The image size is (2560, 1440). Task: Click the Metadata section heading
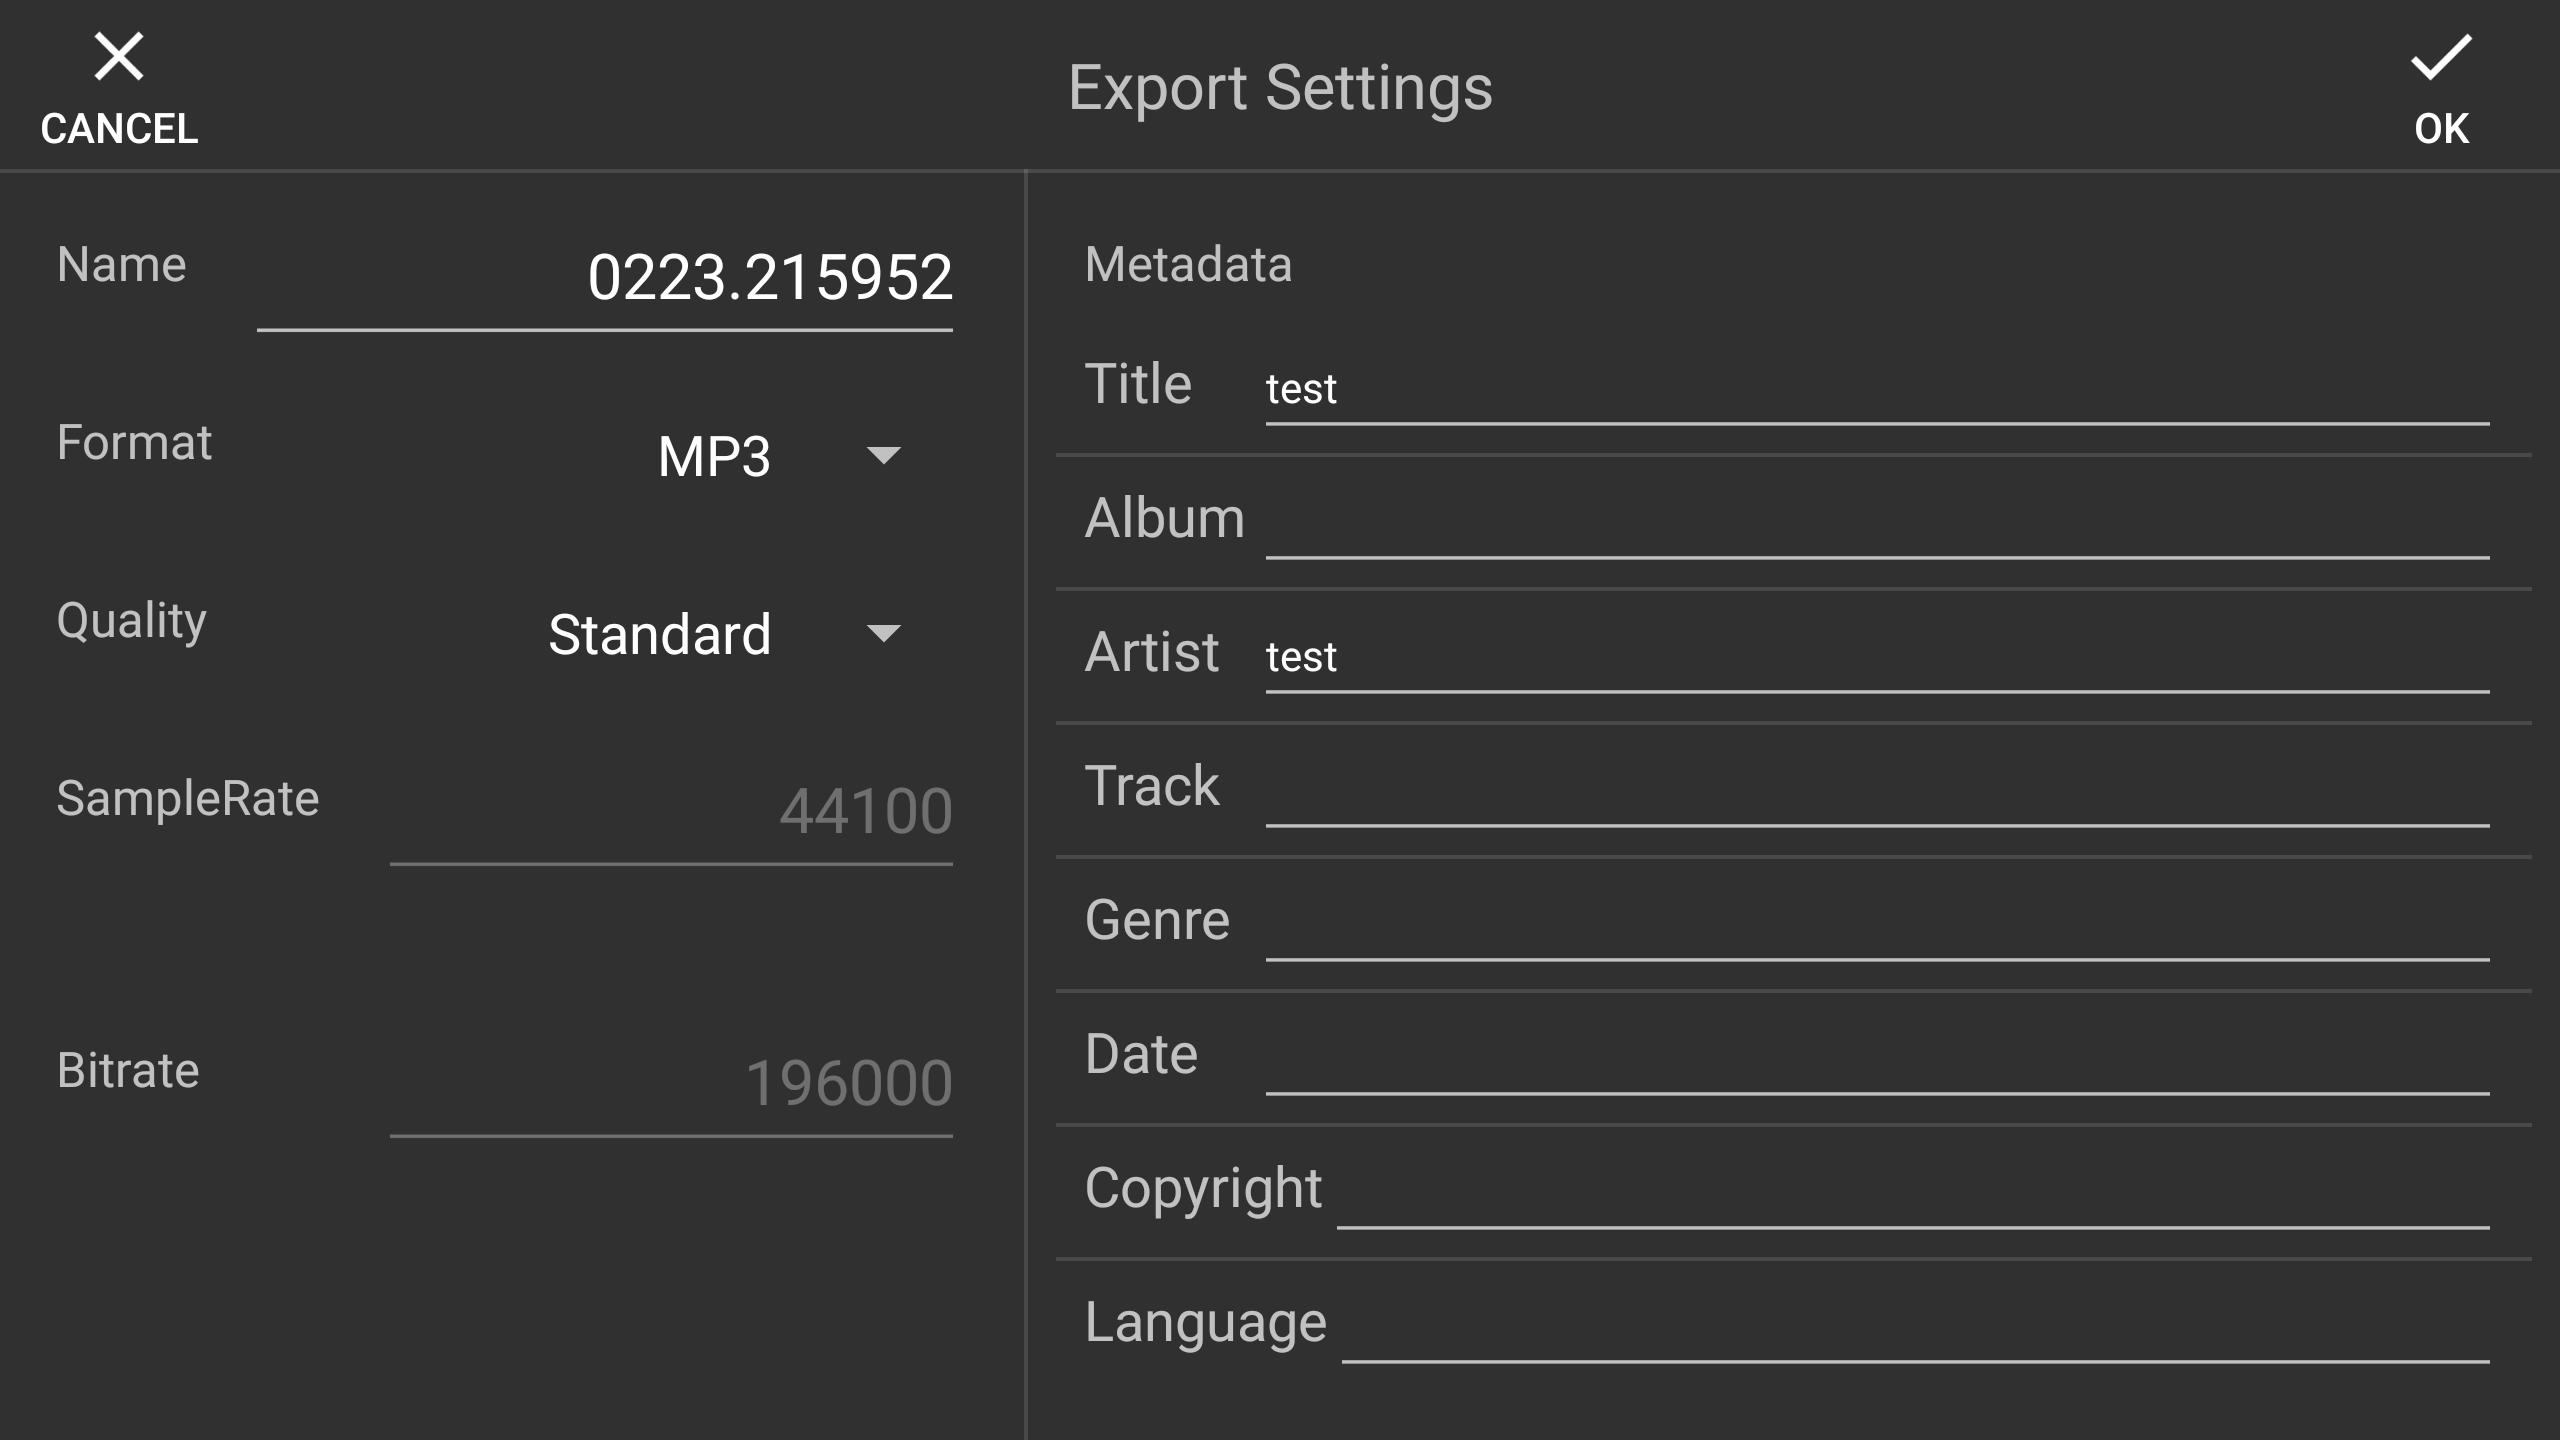click(x=1188, y=265)
